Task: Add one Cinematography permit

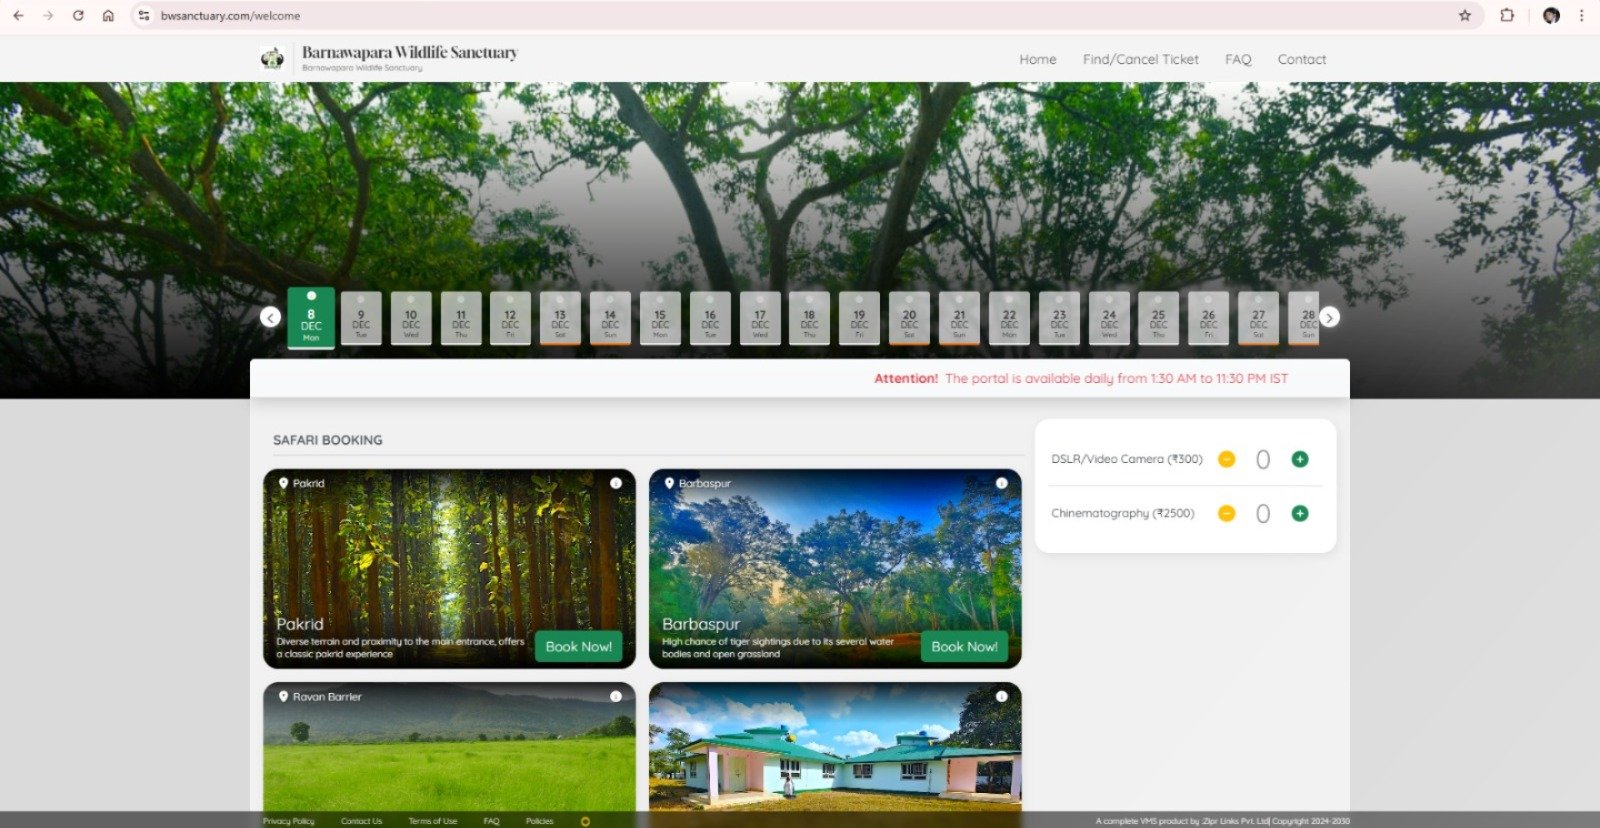Action: (1300, 513)
